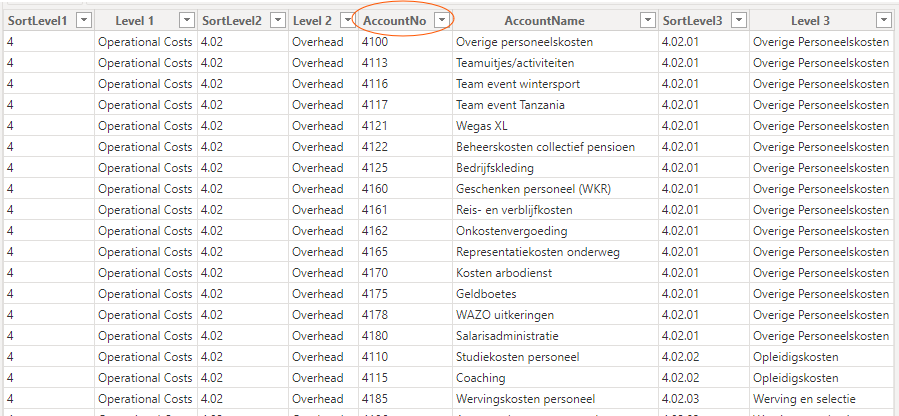
Task: Select the 'WAZO uitkeringen' cell
Action: 555,315
